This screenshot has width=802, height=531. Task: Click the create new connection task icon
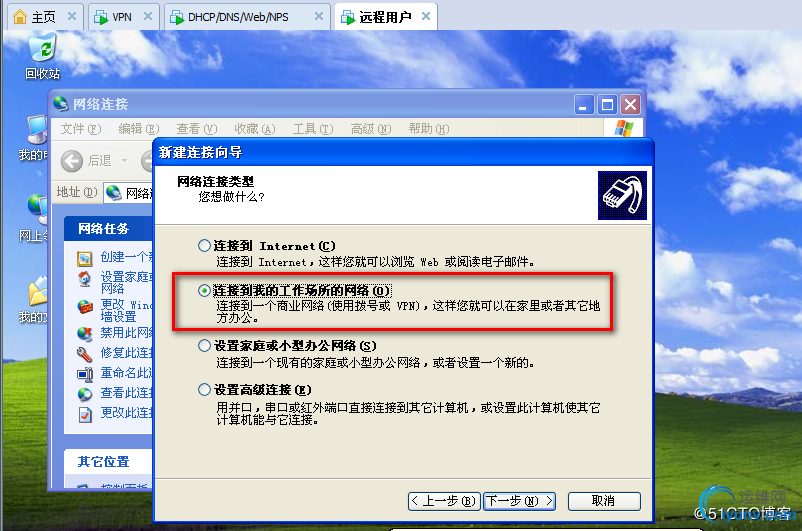pos(84,258)
